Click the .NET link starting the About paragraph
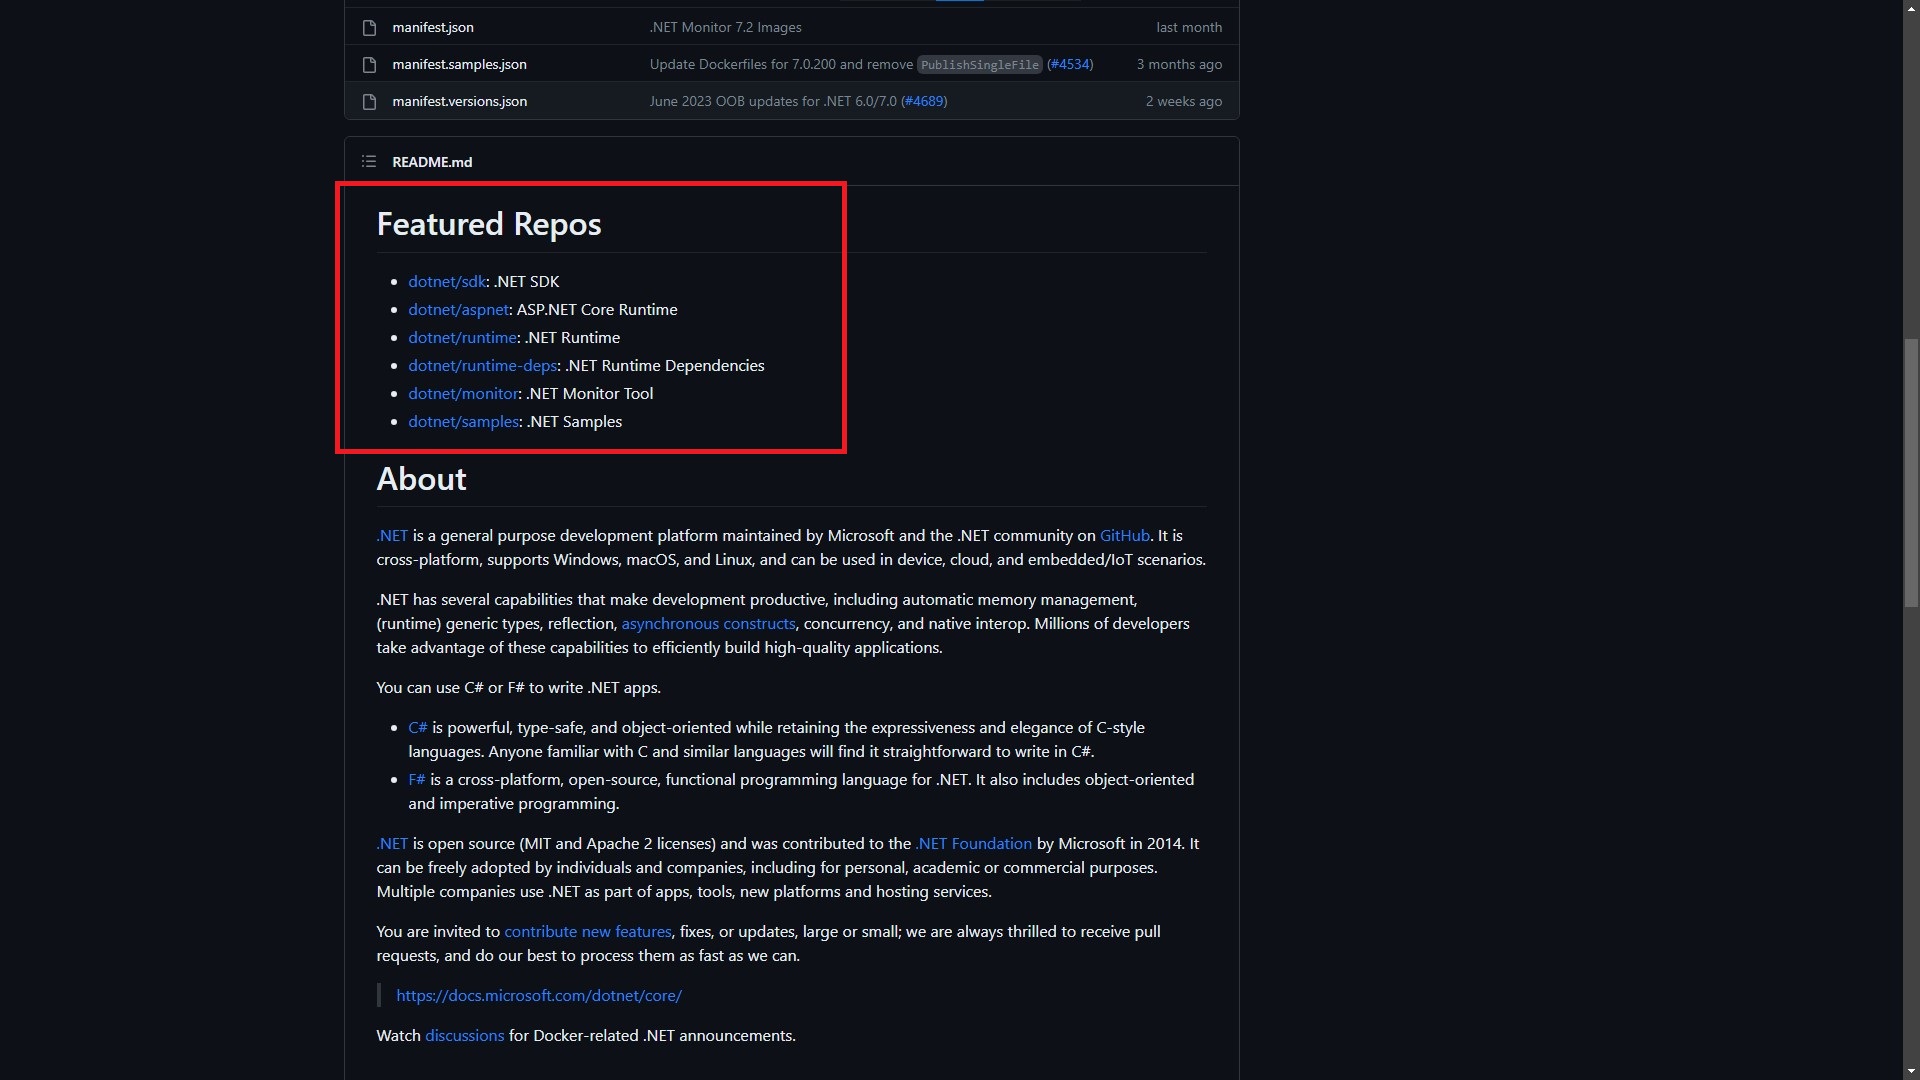 point(392,535)
